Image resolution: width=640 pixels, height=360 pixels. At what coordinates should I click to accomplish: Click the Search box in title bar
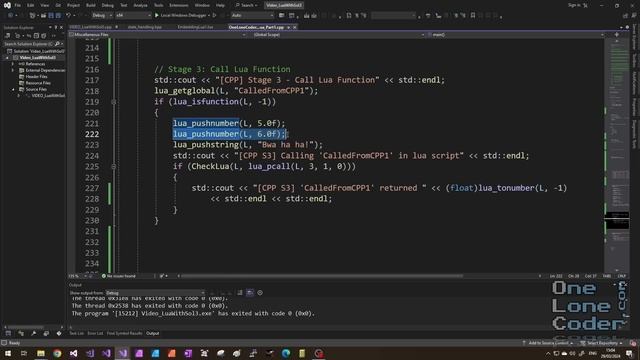pos(246,5)
